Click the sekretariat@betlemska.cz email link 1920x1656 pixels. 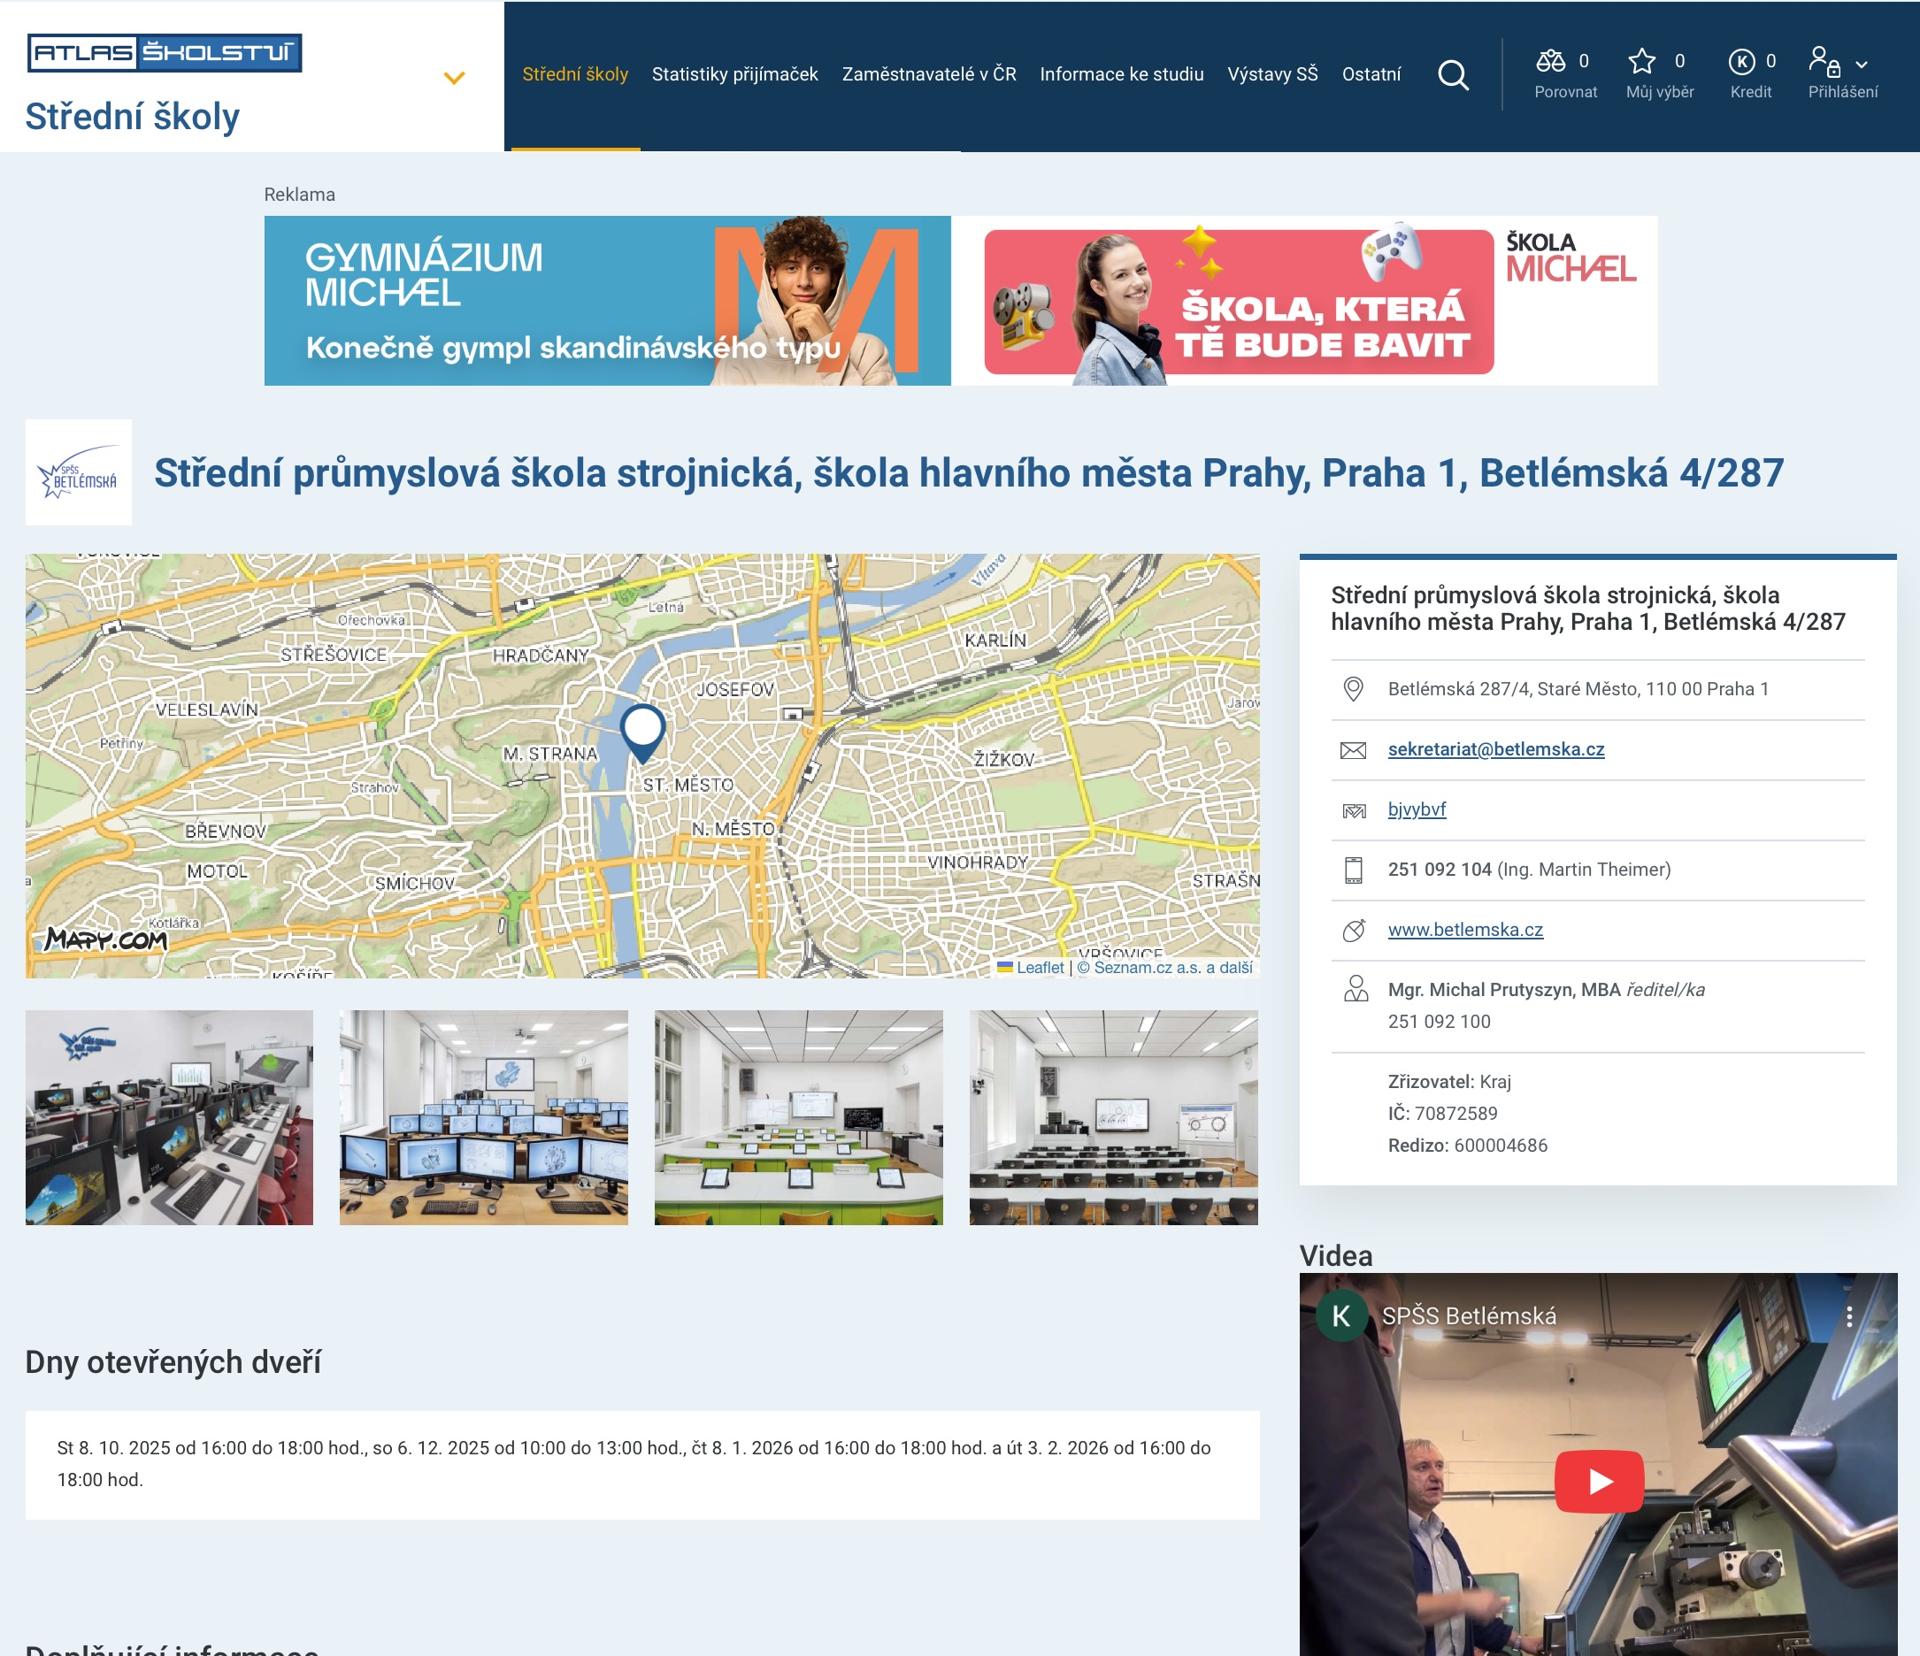(1495, 749)
